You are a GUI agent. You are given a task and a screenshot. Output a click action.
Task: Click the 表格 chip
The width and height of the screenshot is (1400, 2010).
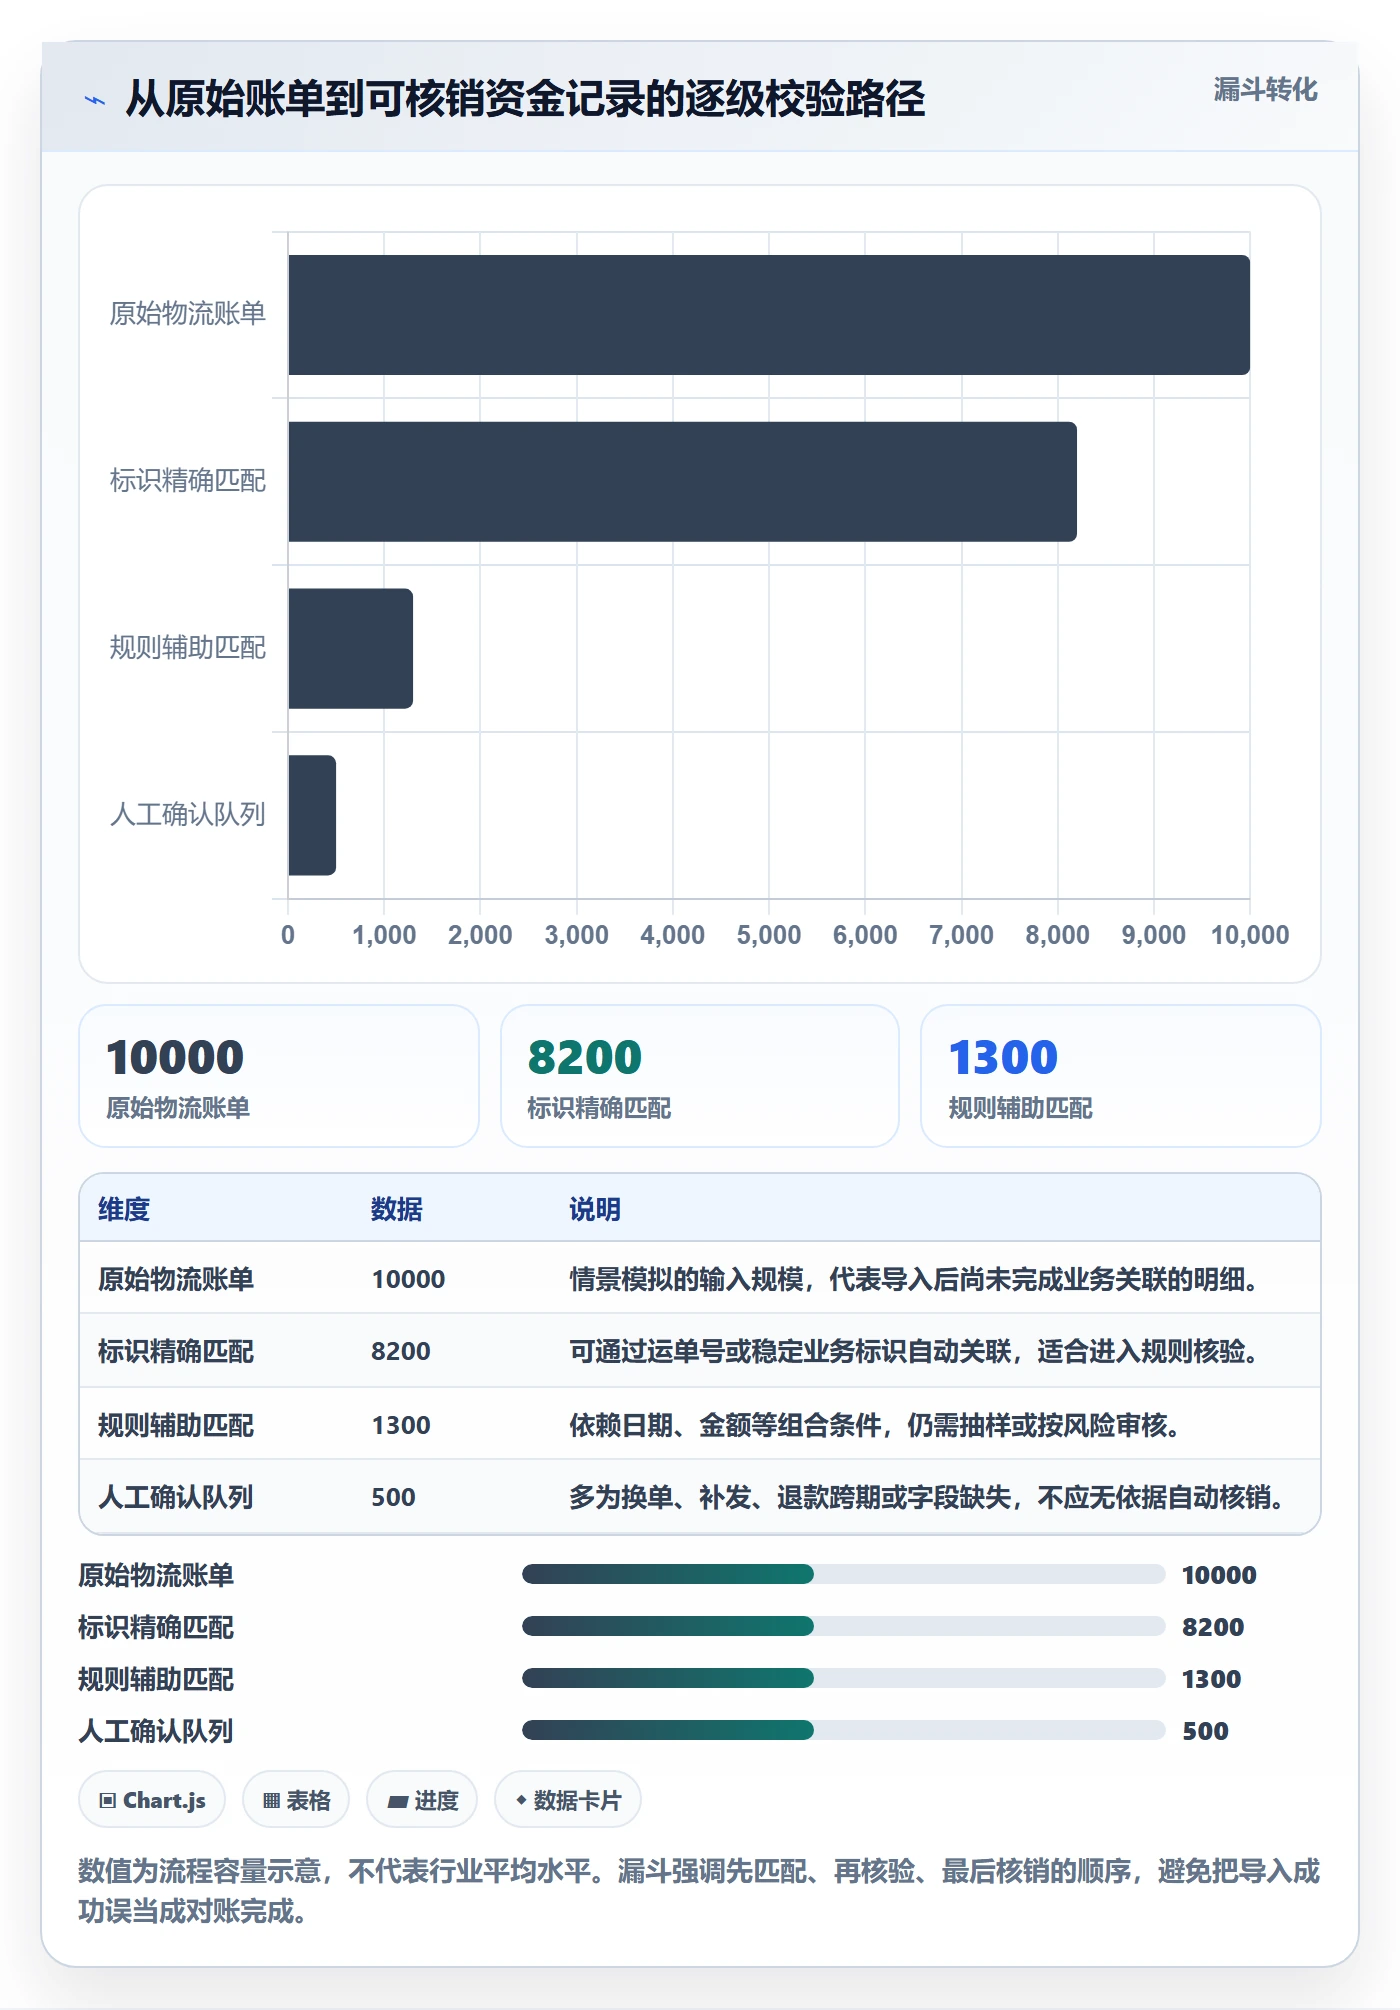(x=296, y=1800)
